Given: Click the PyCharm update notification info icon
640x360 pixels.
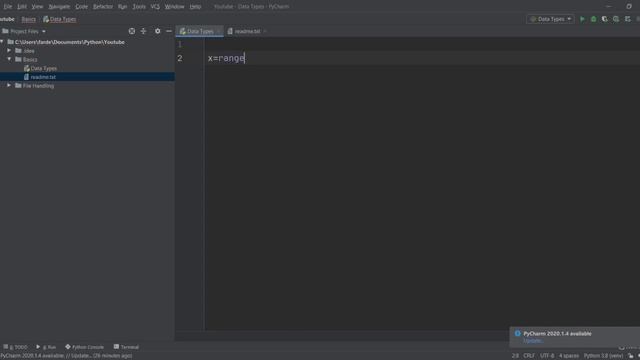Looking at the screenshot, I should pos(518,333).
